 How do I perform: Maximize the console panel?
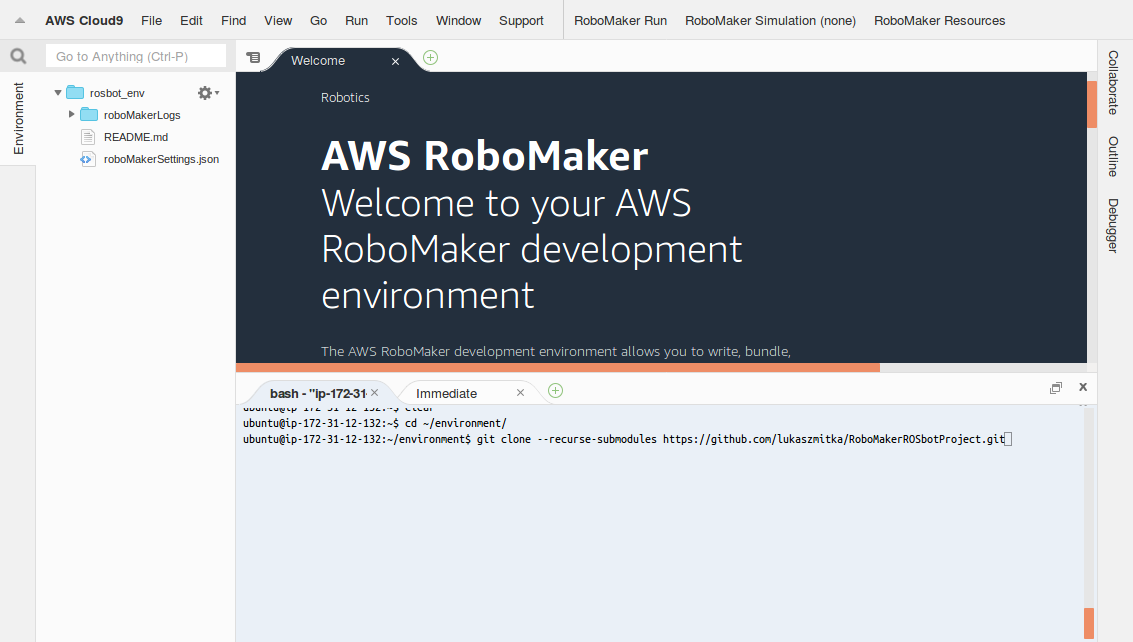tap(1056, 388)
